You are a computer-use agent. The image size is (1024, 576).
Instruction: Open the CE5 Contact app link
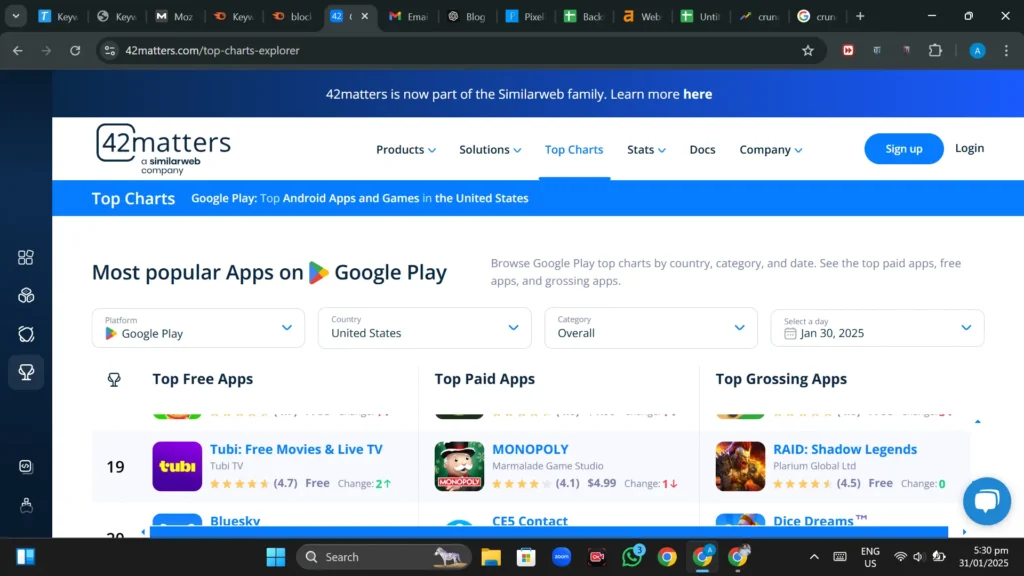[x=529, y=520]
